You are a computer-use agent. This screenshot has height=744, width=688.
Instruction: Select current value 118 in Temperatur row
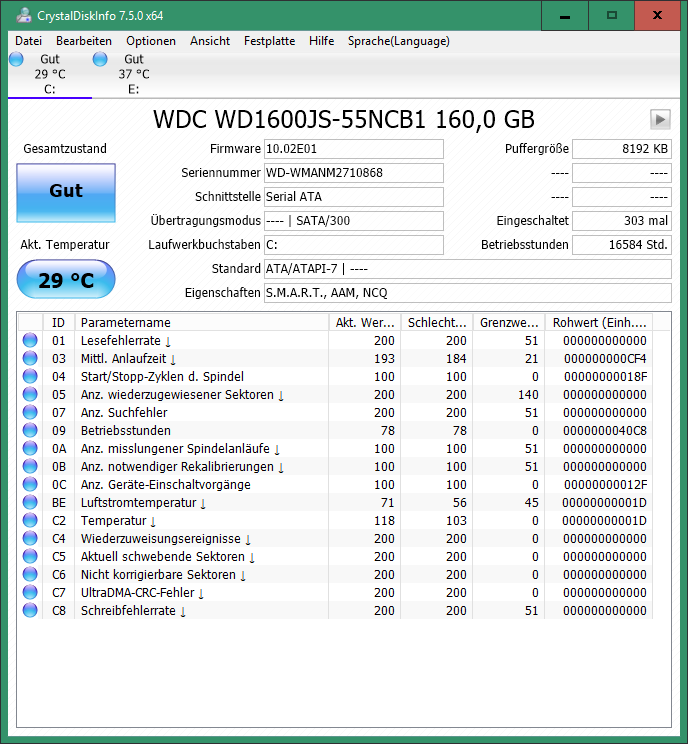pos(384,521)
